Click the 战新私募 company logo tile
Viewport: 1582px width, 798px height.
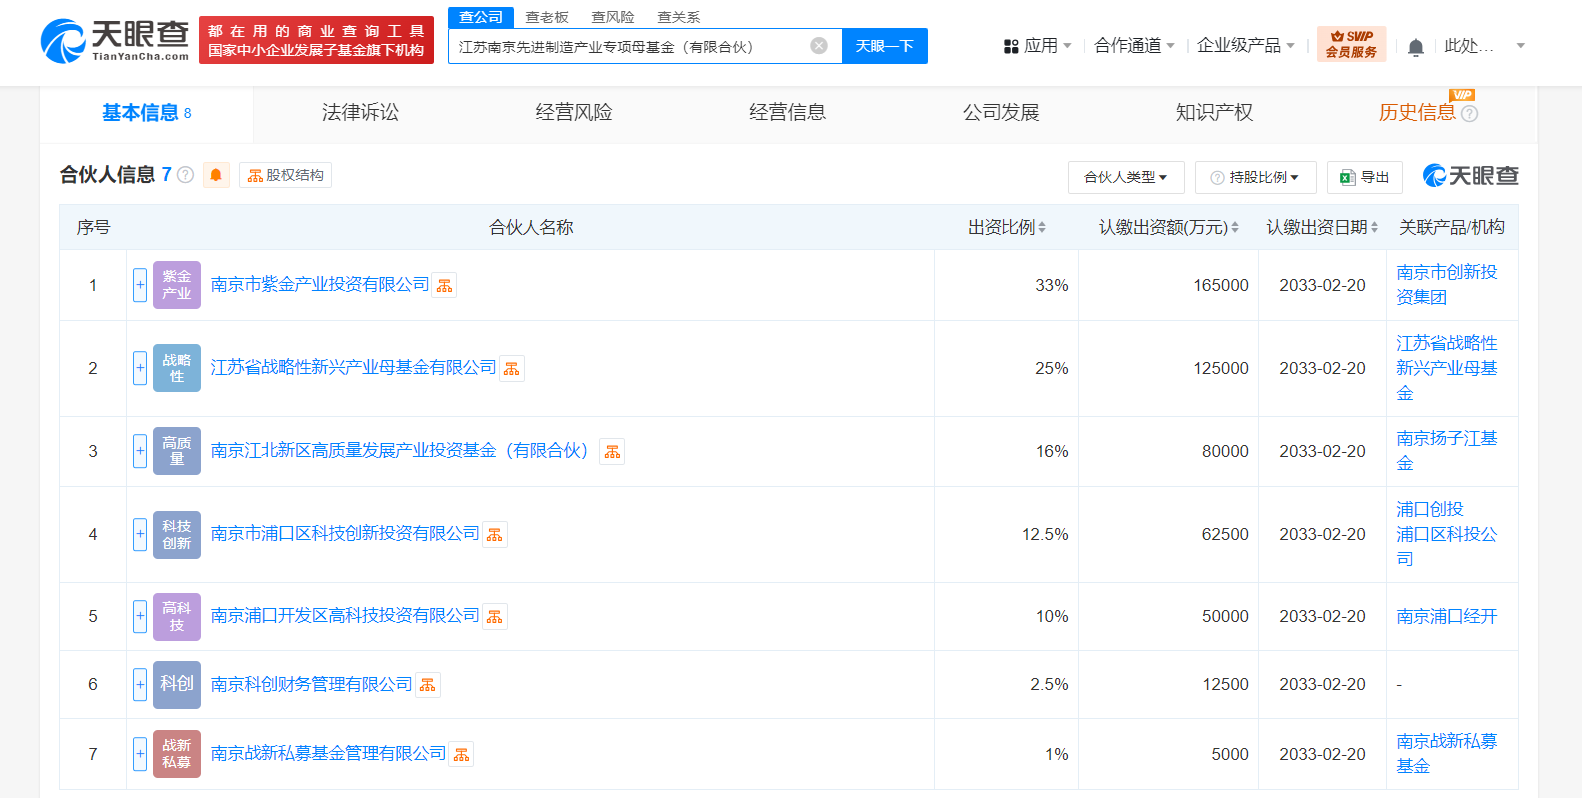pyautogui.click(x=177, y=753)
